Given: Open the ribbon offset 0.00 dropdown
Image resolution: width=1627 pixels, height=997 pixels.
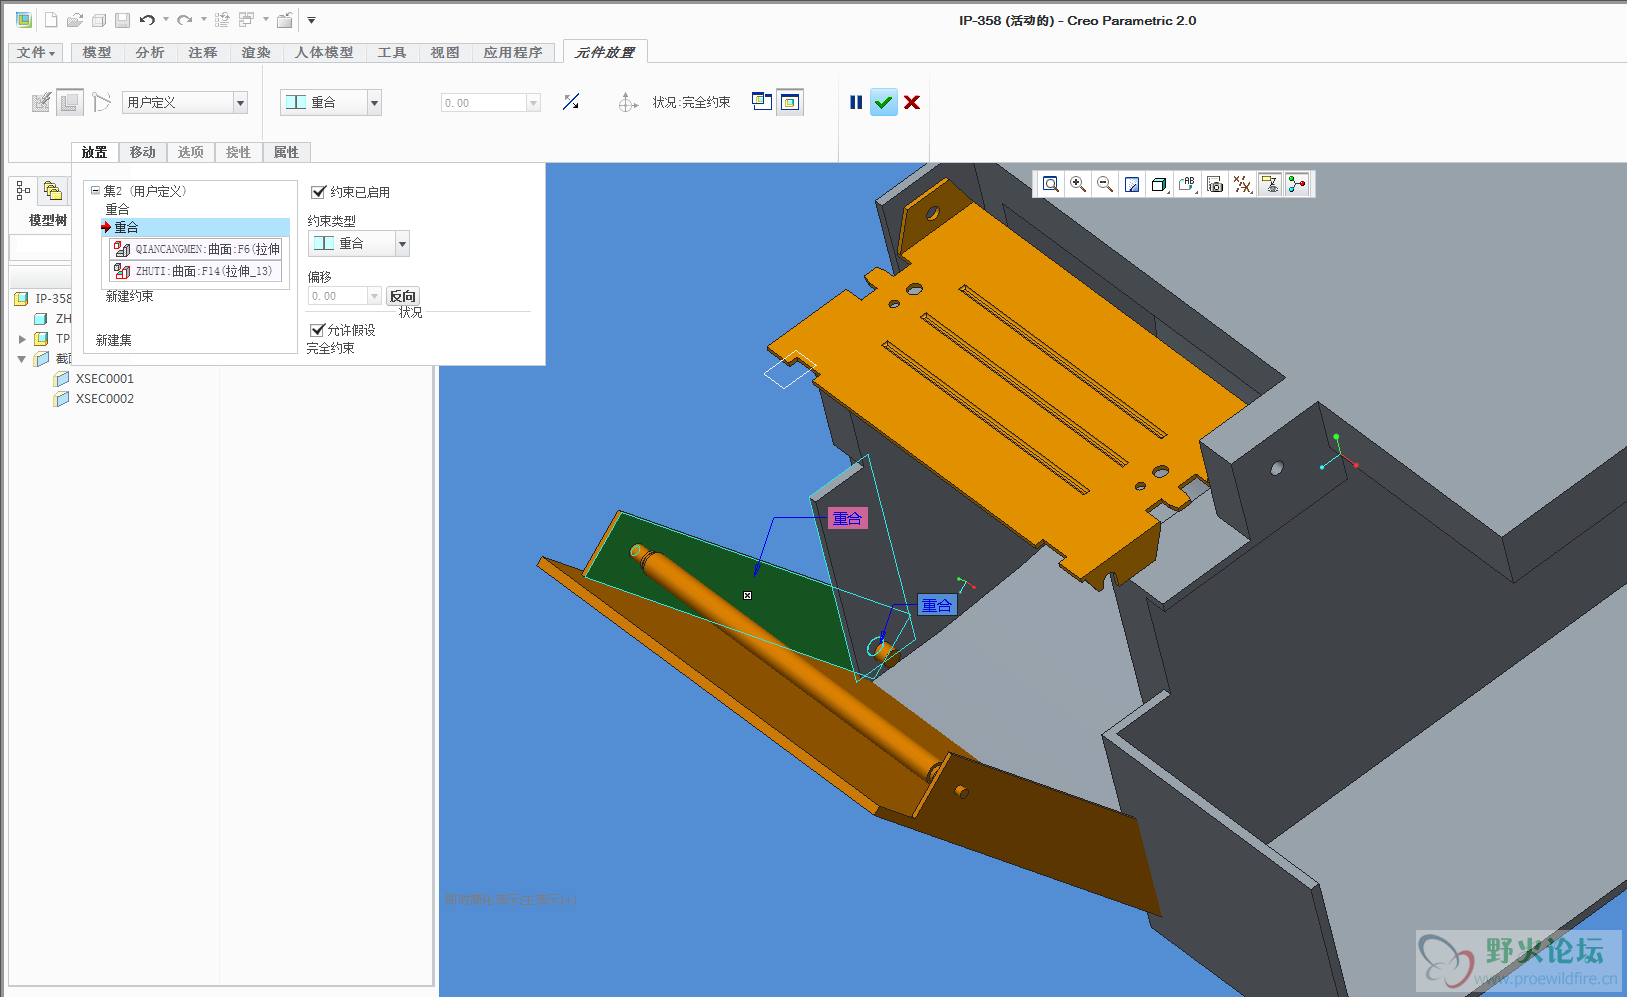Looking at the screenshot, I should click(x=533, y=103).
